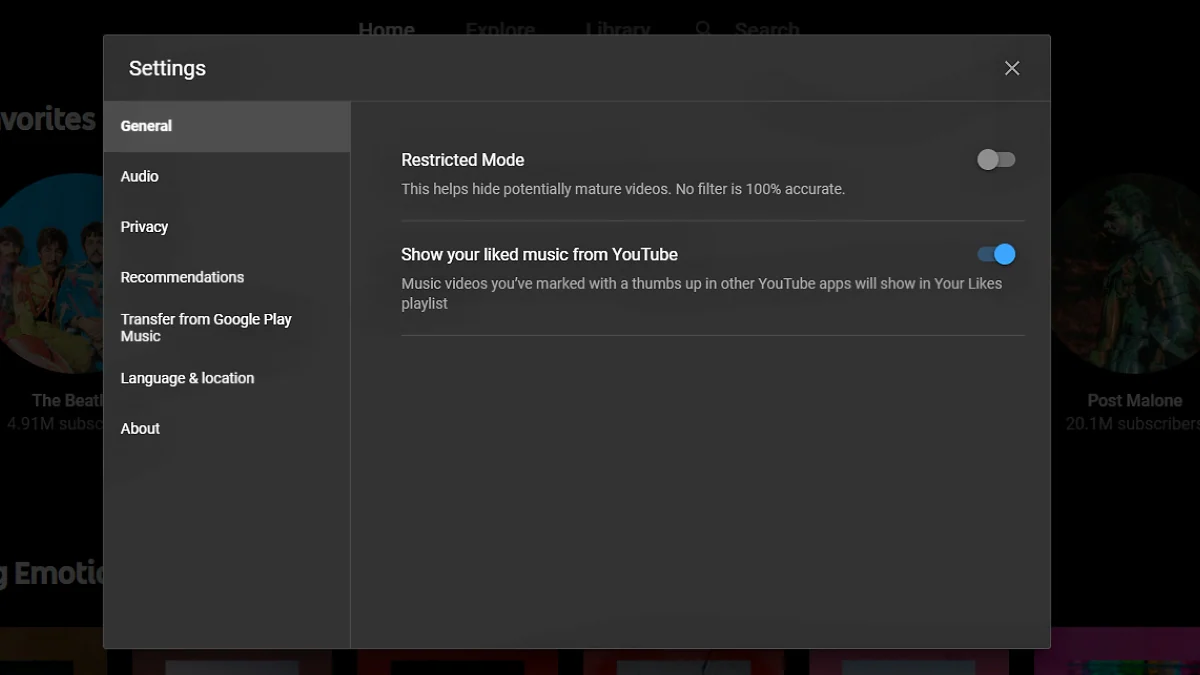Click the 'Show your liked music from YouTube' heading

540,254
